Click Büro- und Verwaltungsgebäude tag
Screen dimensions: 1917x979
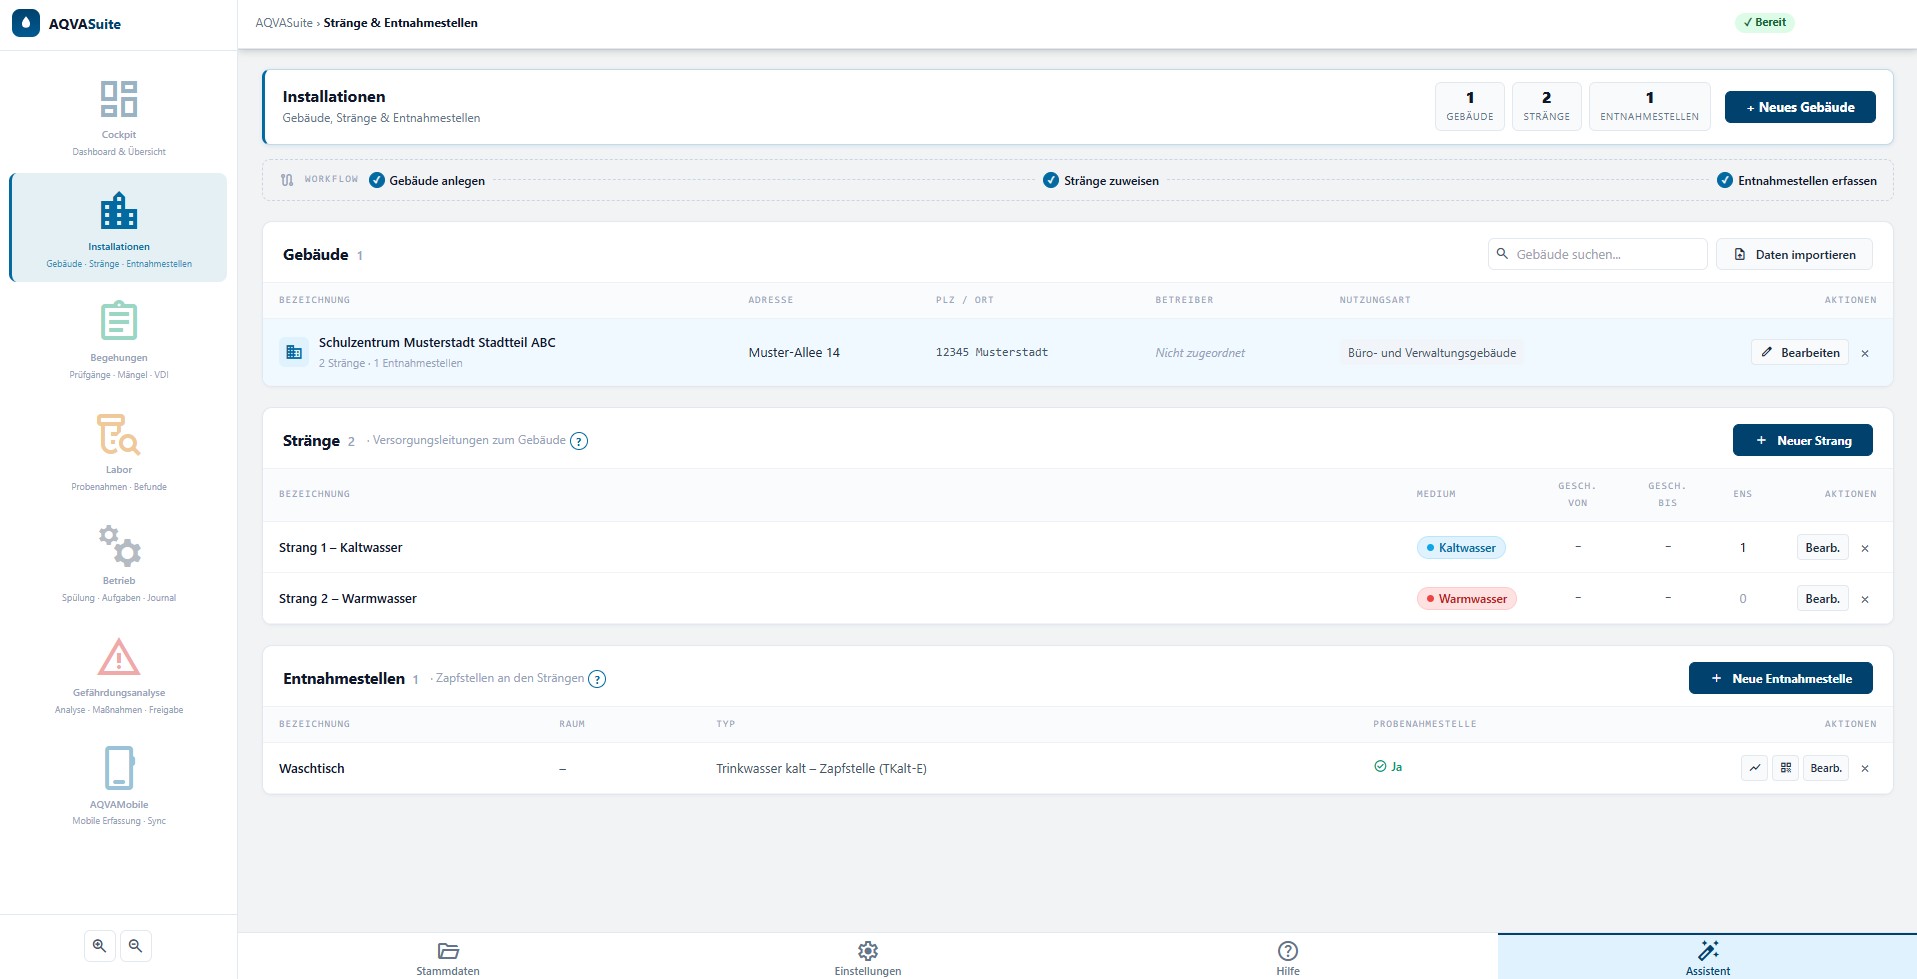(1432, 353)
